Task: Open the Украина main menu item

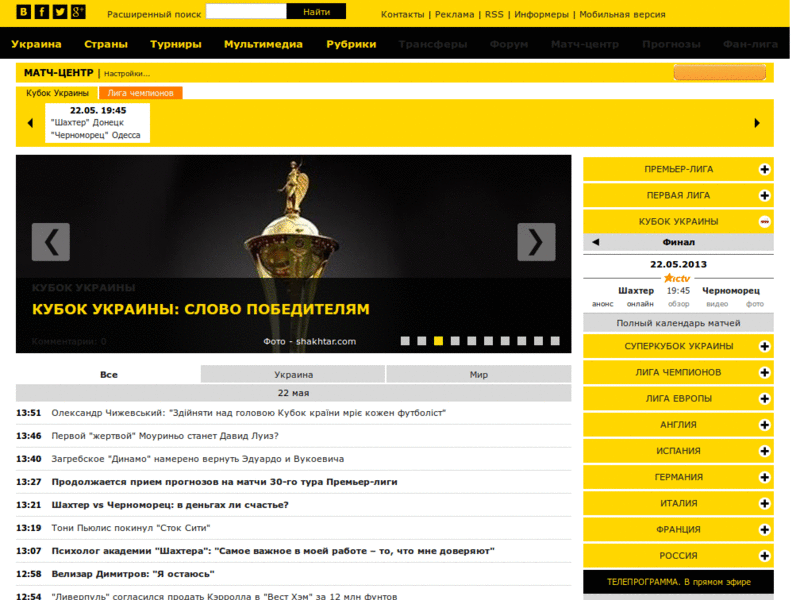Action: click(x=36, y=44)
